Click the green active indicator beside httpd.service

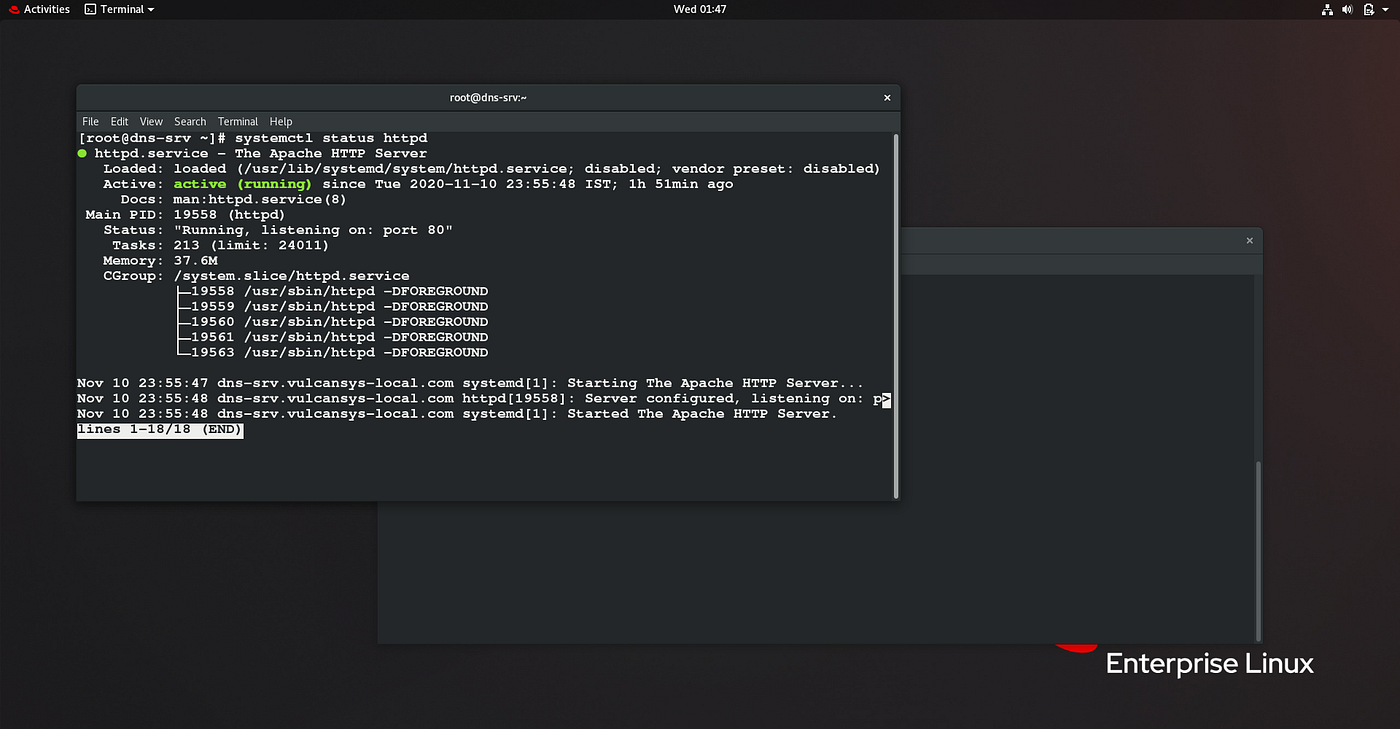tap(81, 153)
